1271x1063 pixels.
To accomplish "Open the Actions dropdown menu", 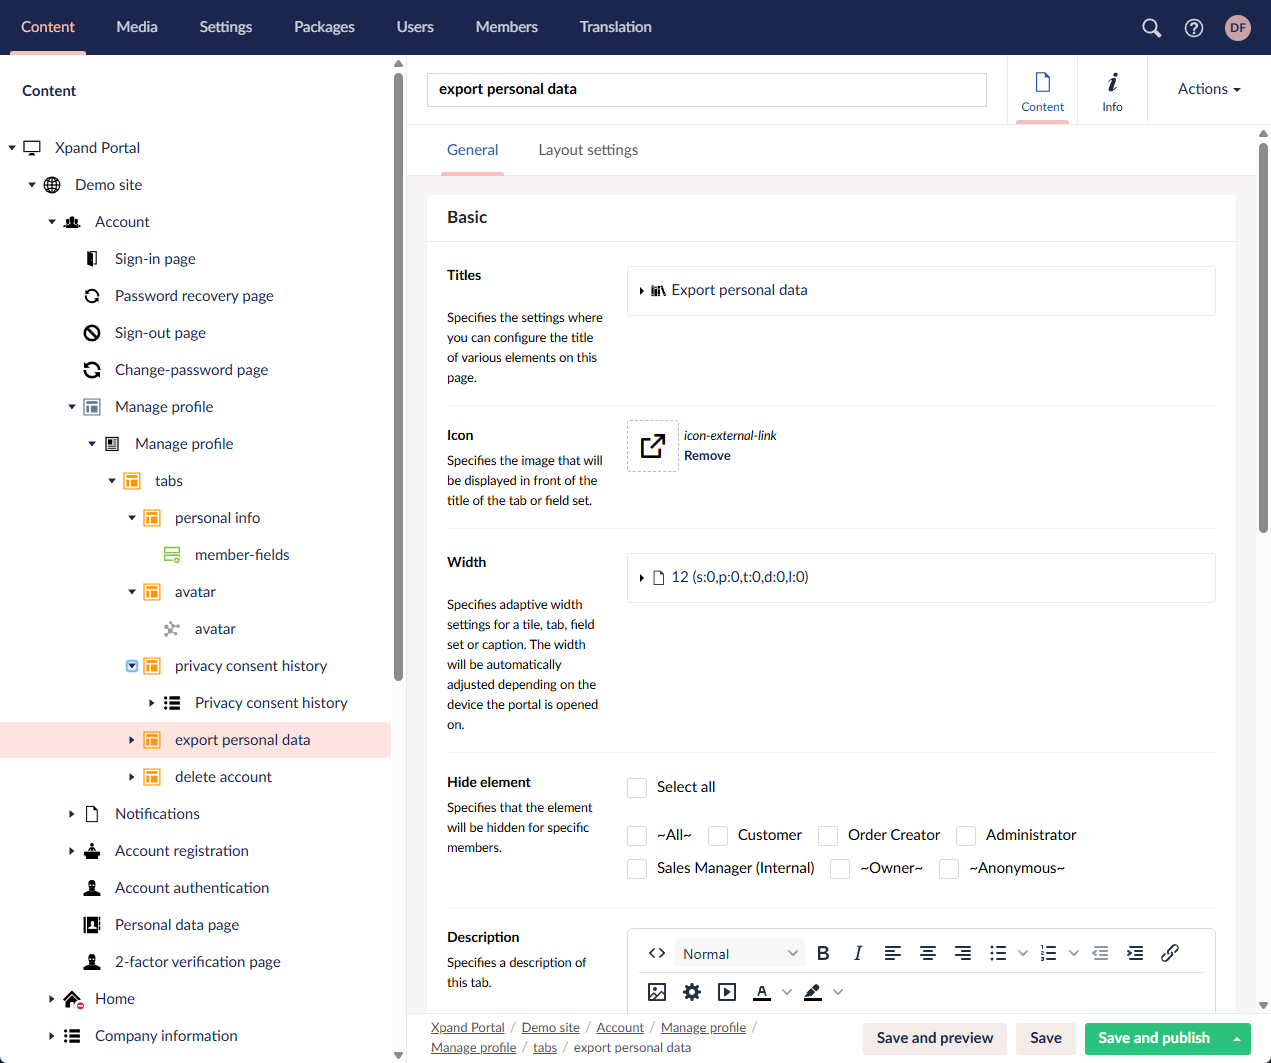I will [1208, 89].
